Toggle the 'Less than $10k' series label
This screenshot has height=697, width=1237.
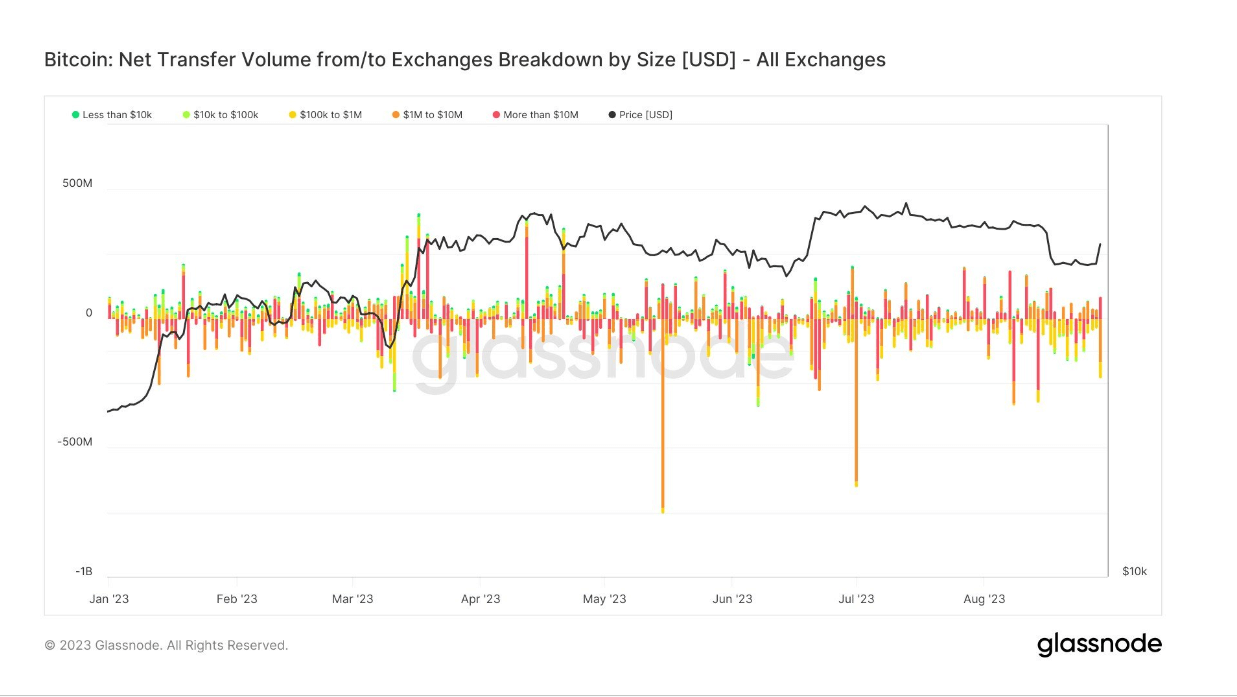(x=117, y=115)
